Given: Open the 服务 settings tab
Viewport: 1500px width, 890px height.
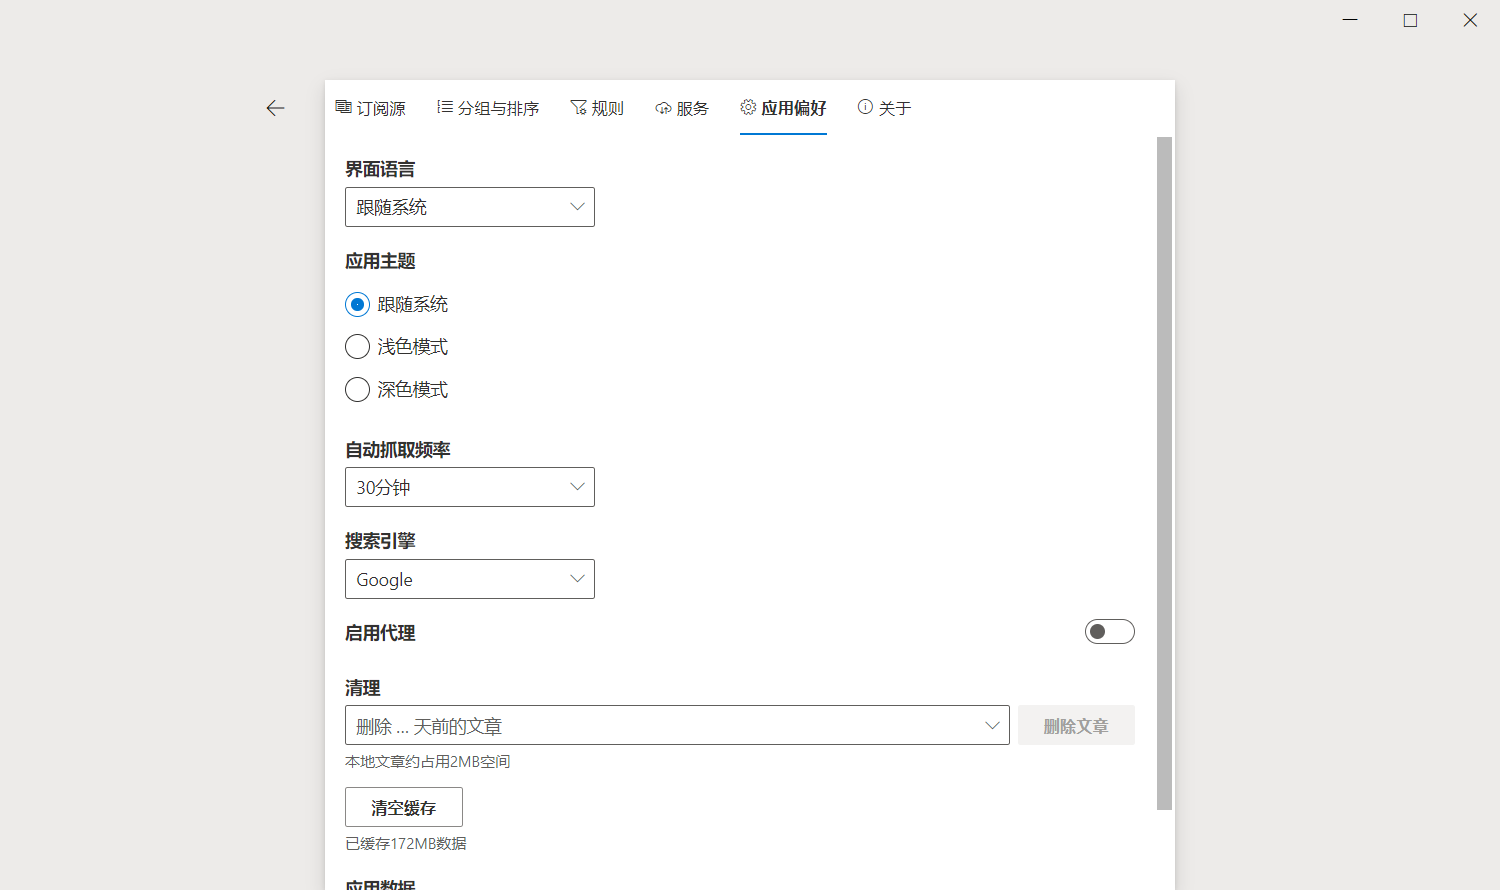Looking at the screenshot, I should (682, 107).
